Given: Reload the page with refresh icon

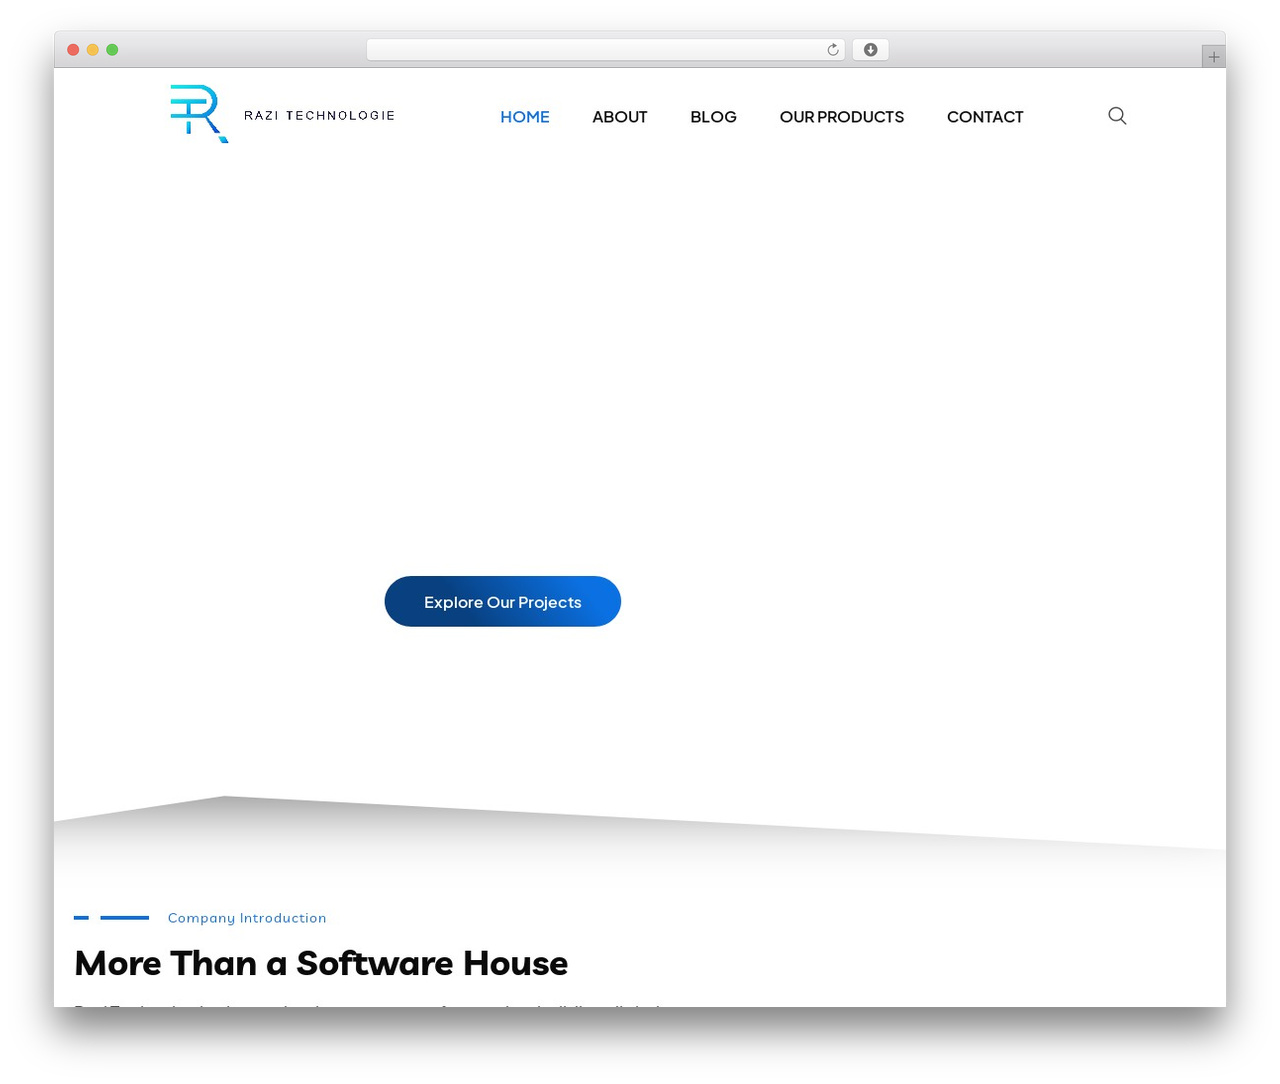Looking at the screenshot, I should pos(832,50).
